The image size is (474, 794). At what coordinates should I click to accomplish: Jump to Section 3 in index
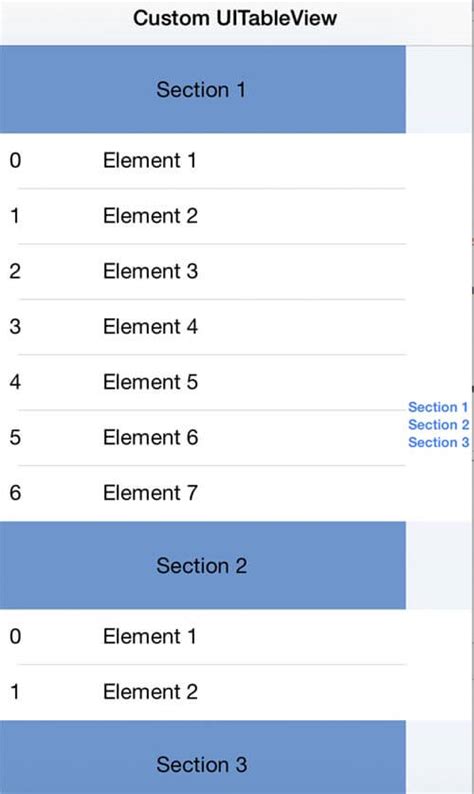point(439,443)
